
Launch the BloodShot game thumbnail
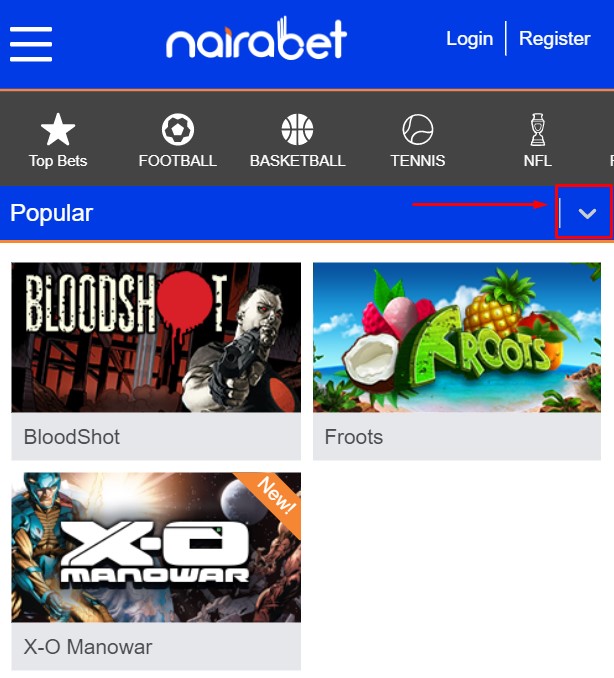click(x=156, y=337)
